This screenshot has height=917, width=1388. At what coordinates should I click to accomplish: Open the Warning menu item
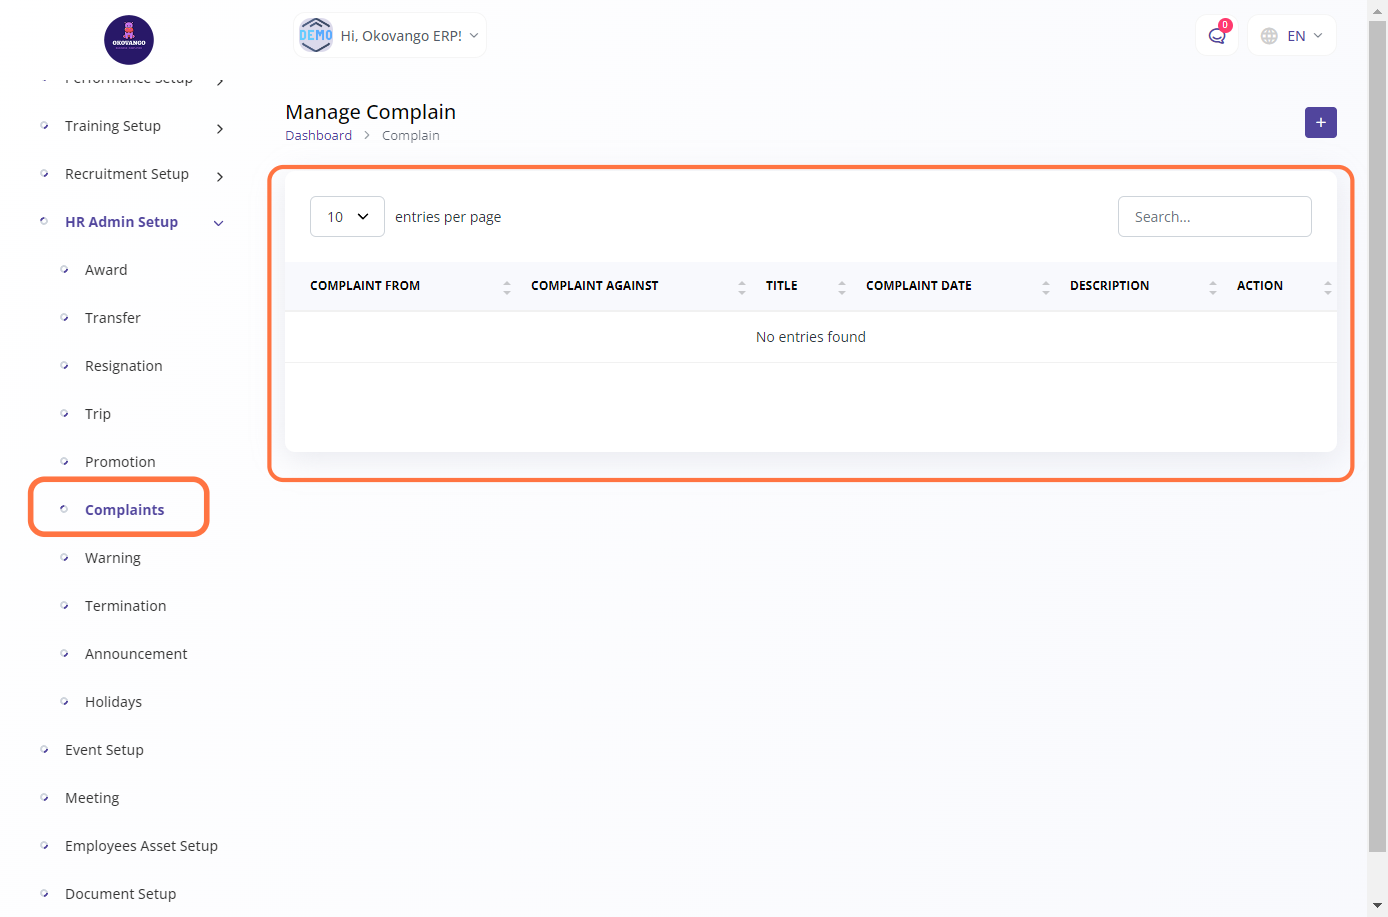coord(112,558)
